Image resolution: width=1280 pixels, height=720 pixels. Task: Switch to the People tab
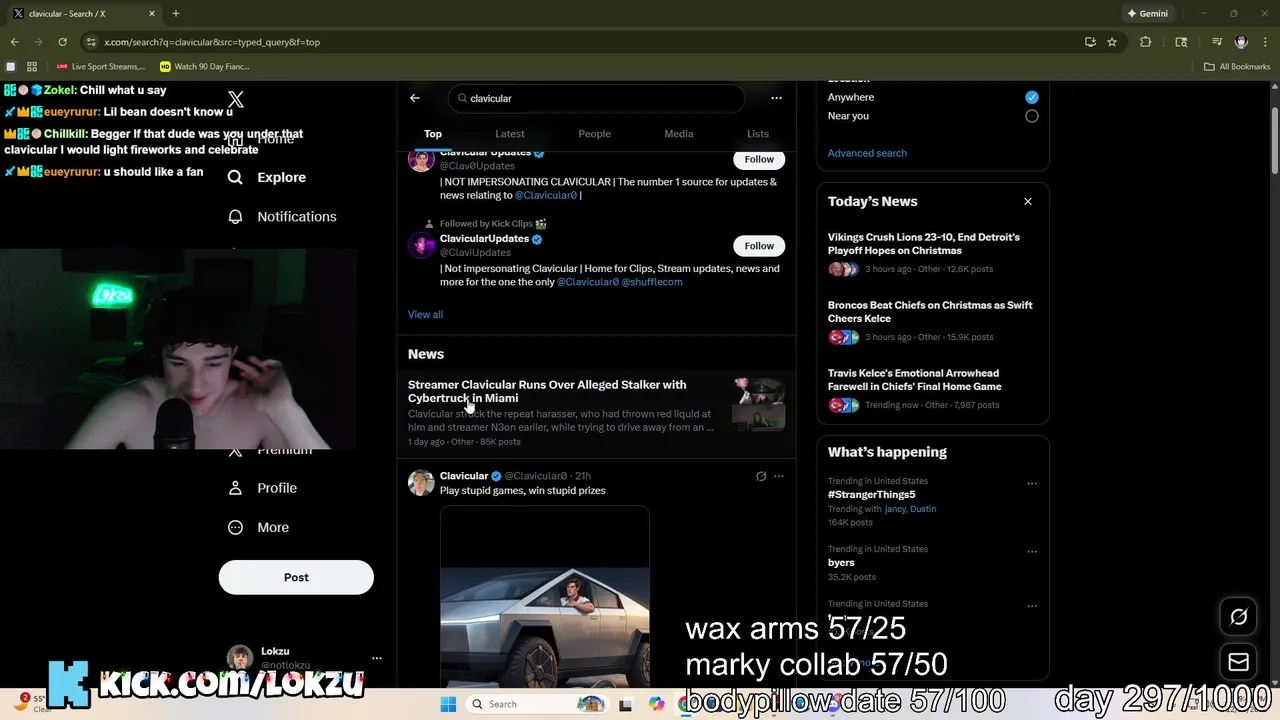594,134
